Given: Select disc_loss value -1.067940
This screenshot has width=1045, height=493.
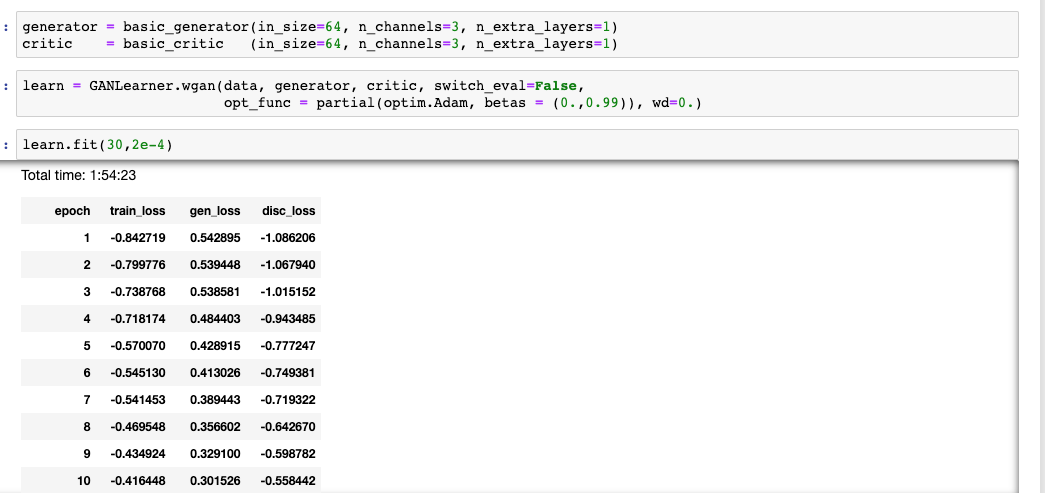Looking at the screenshot, I should 288,265.
